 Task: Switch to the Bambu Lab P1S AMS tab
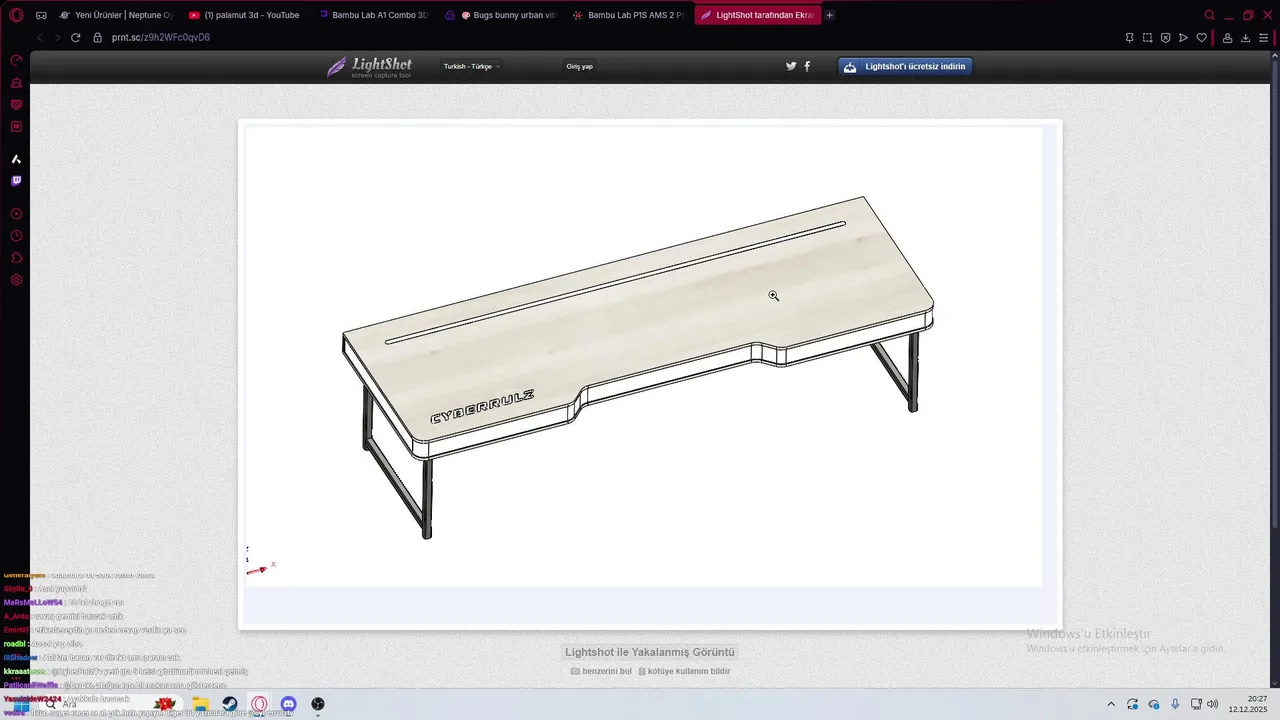629,15
